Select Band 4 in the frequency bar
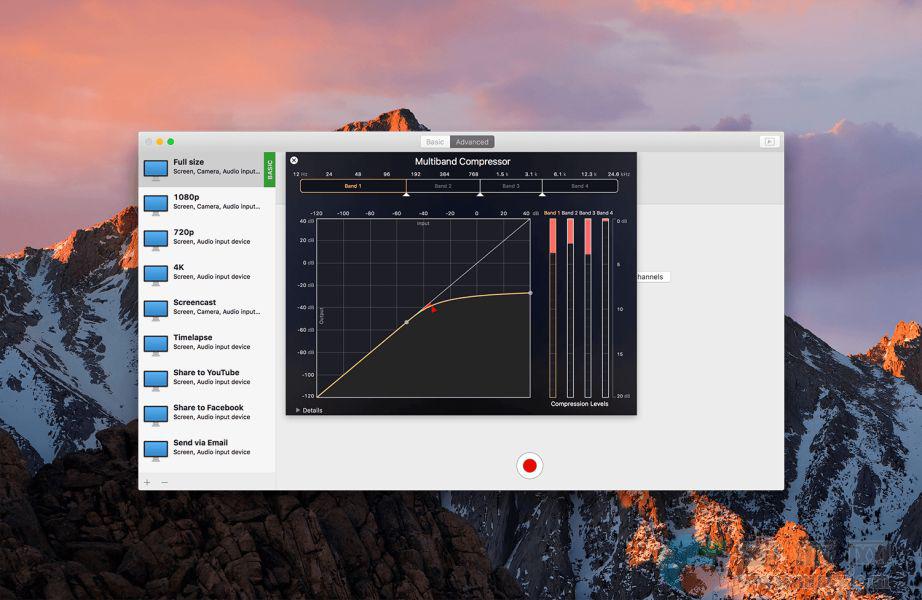 (x=580, y=186)
